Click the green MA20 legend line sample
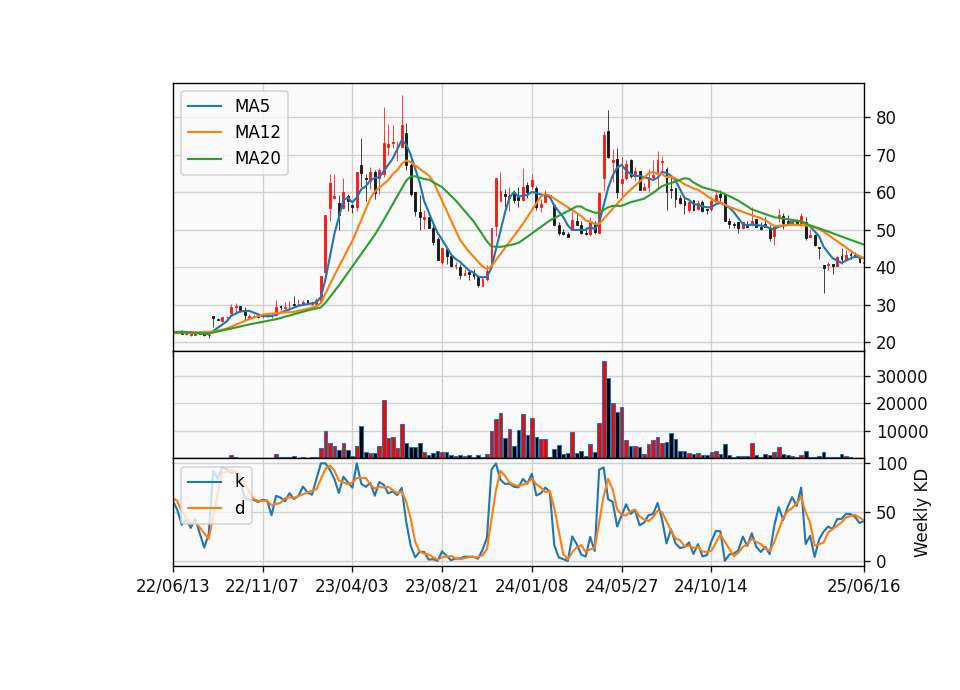 click(204, 159)
